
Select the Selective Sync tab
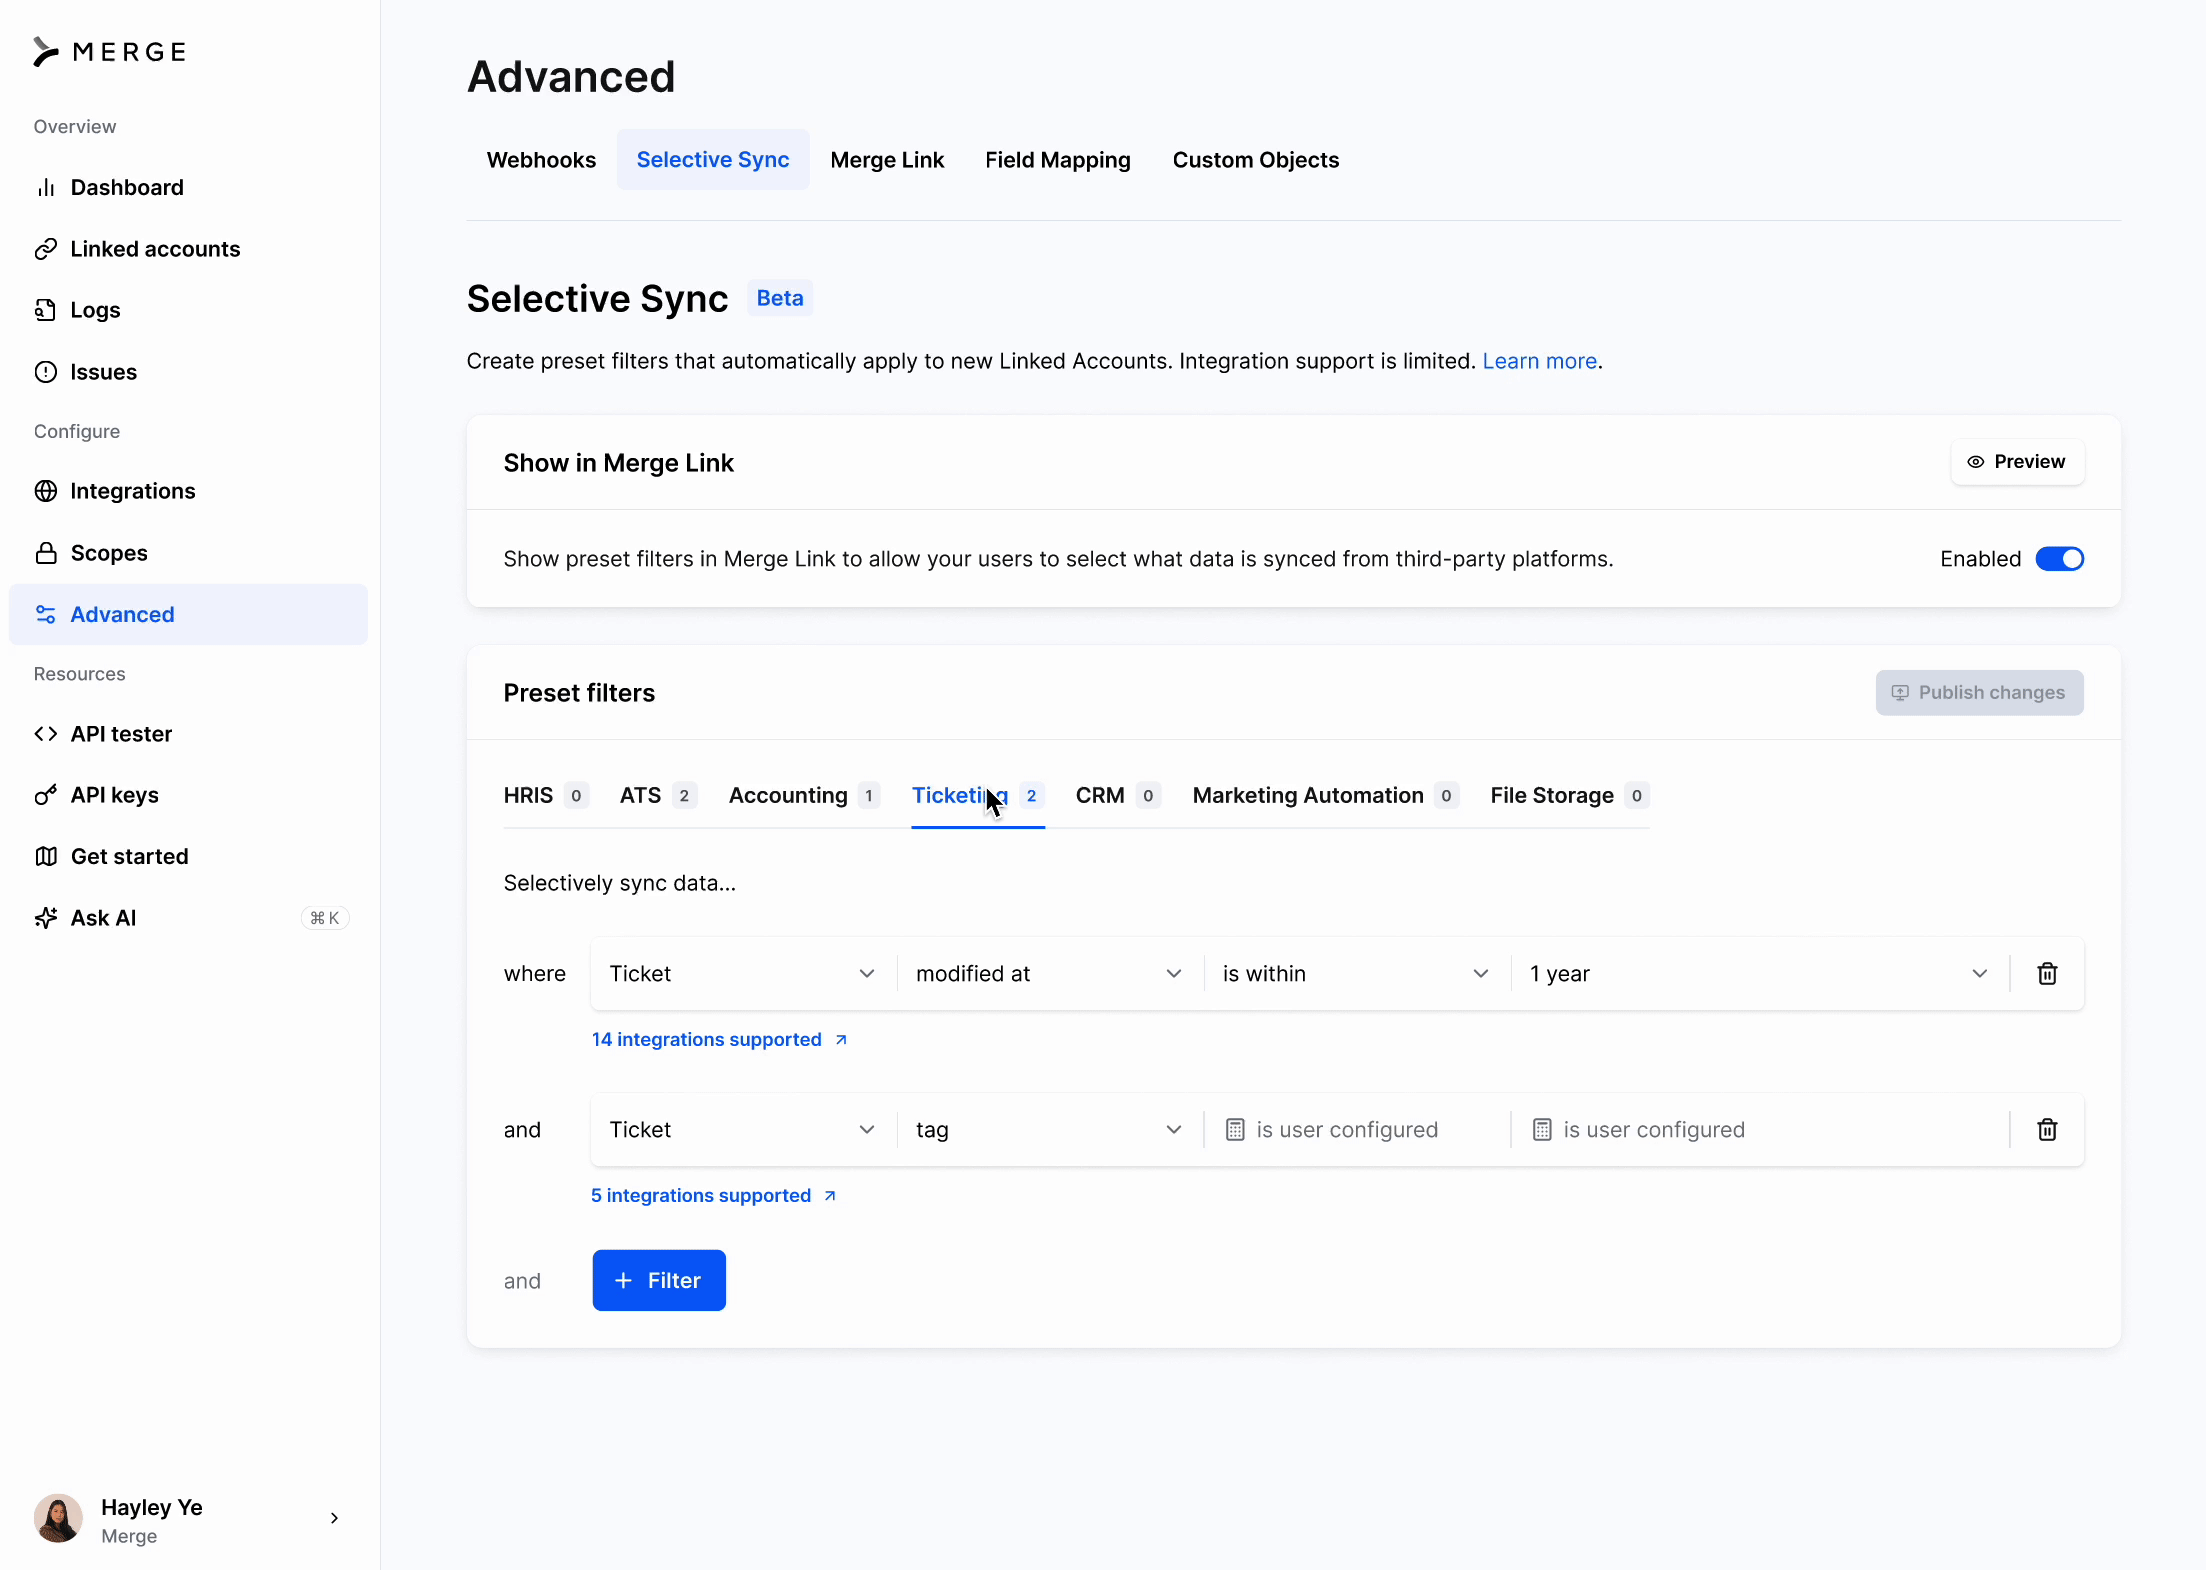click(713, 160)
